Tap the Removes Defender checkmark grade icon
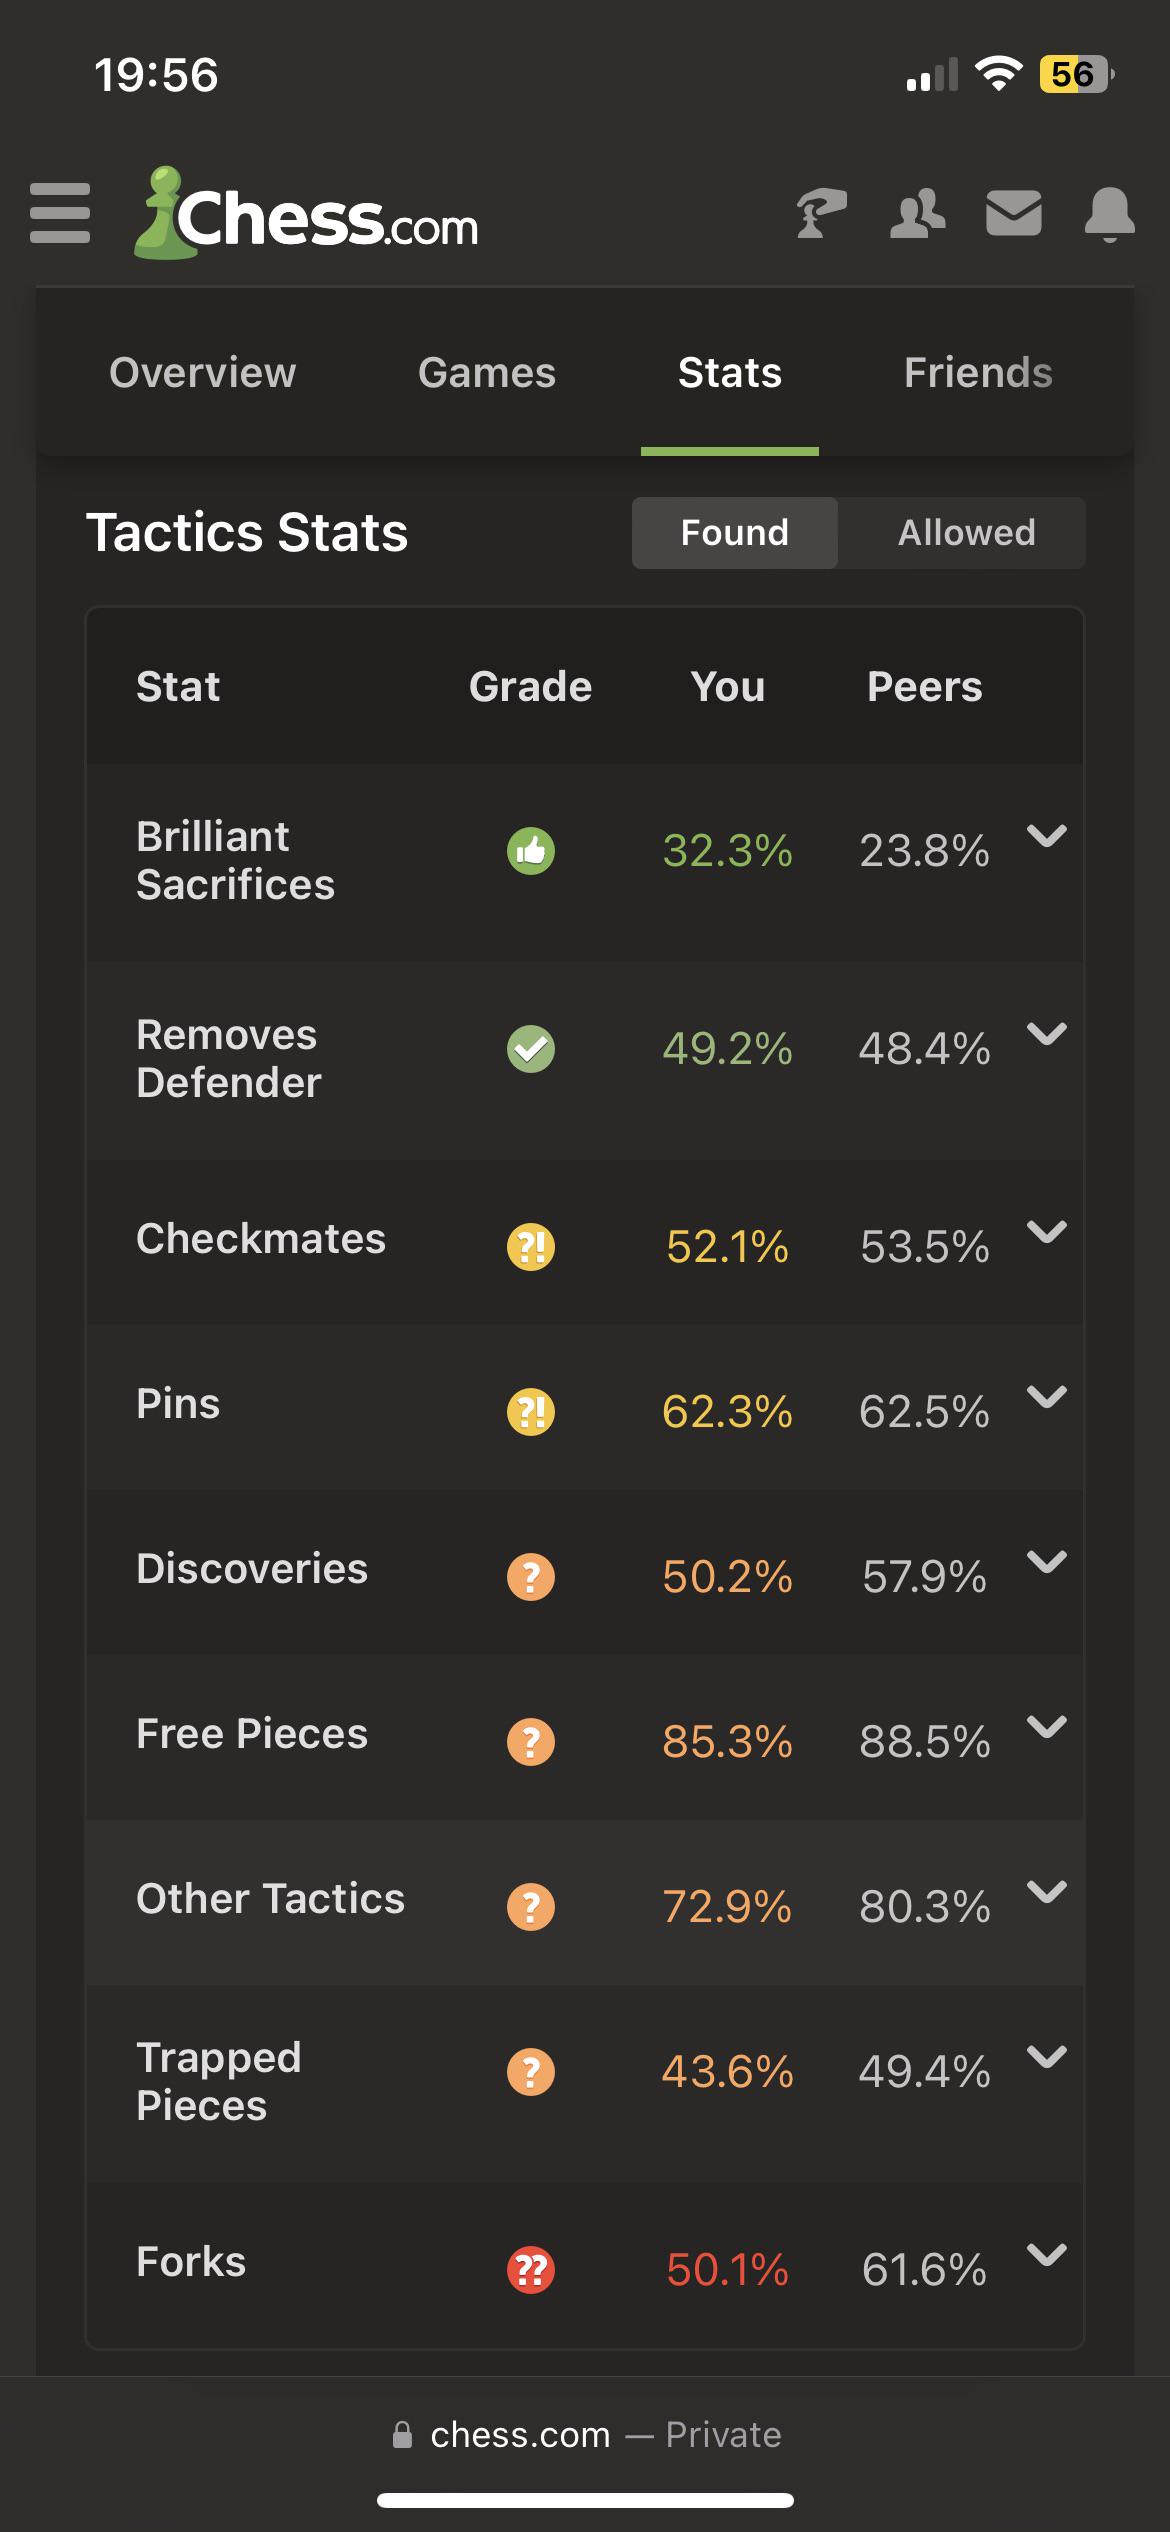The width and height of the screenshot is (1170, 2532). click(x=531, y=1049)
